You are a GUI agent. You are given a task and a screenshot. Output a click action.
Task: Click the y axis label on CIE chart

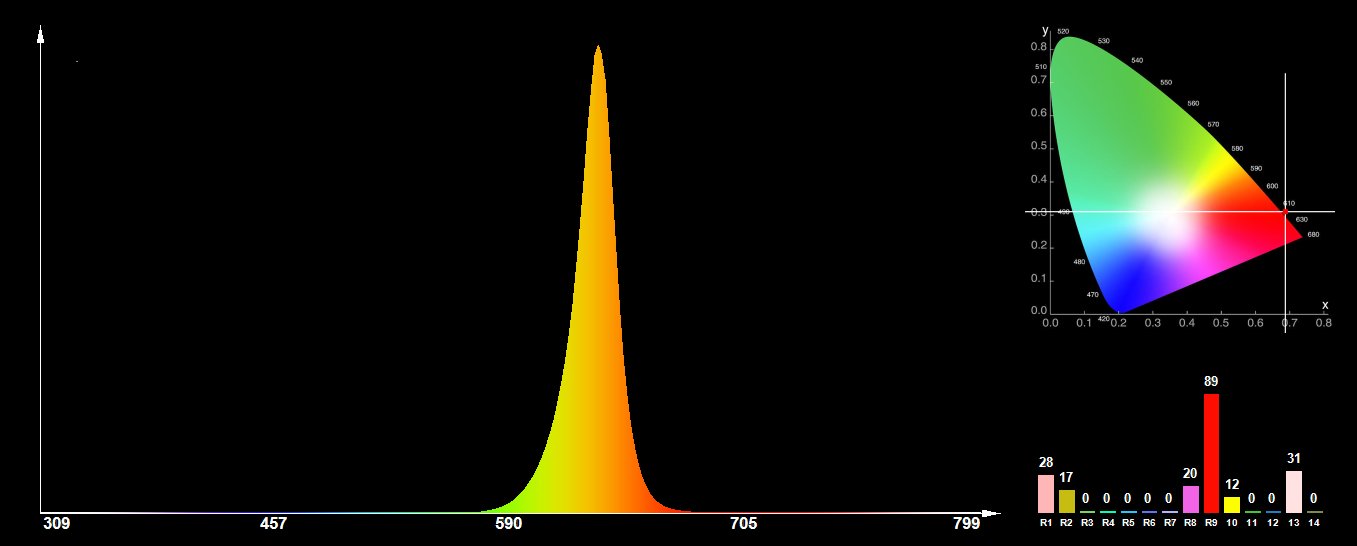click(x=1044, y=30)
